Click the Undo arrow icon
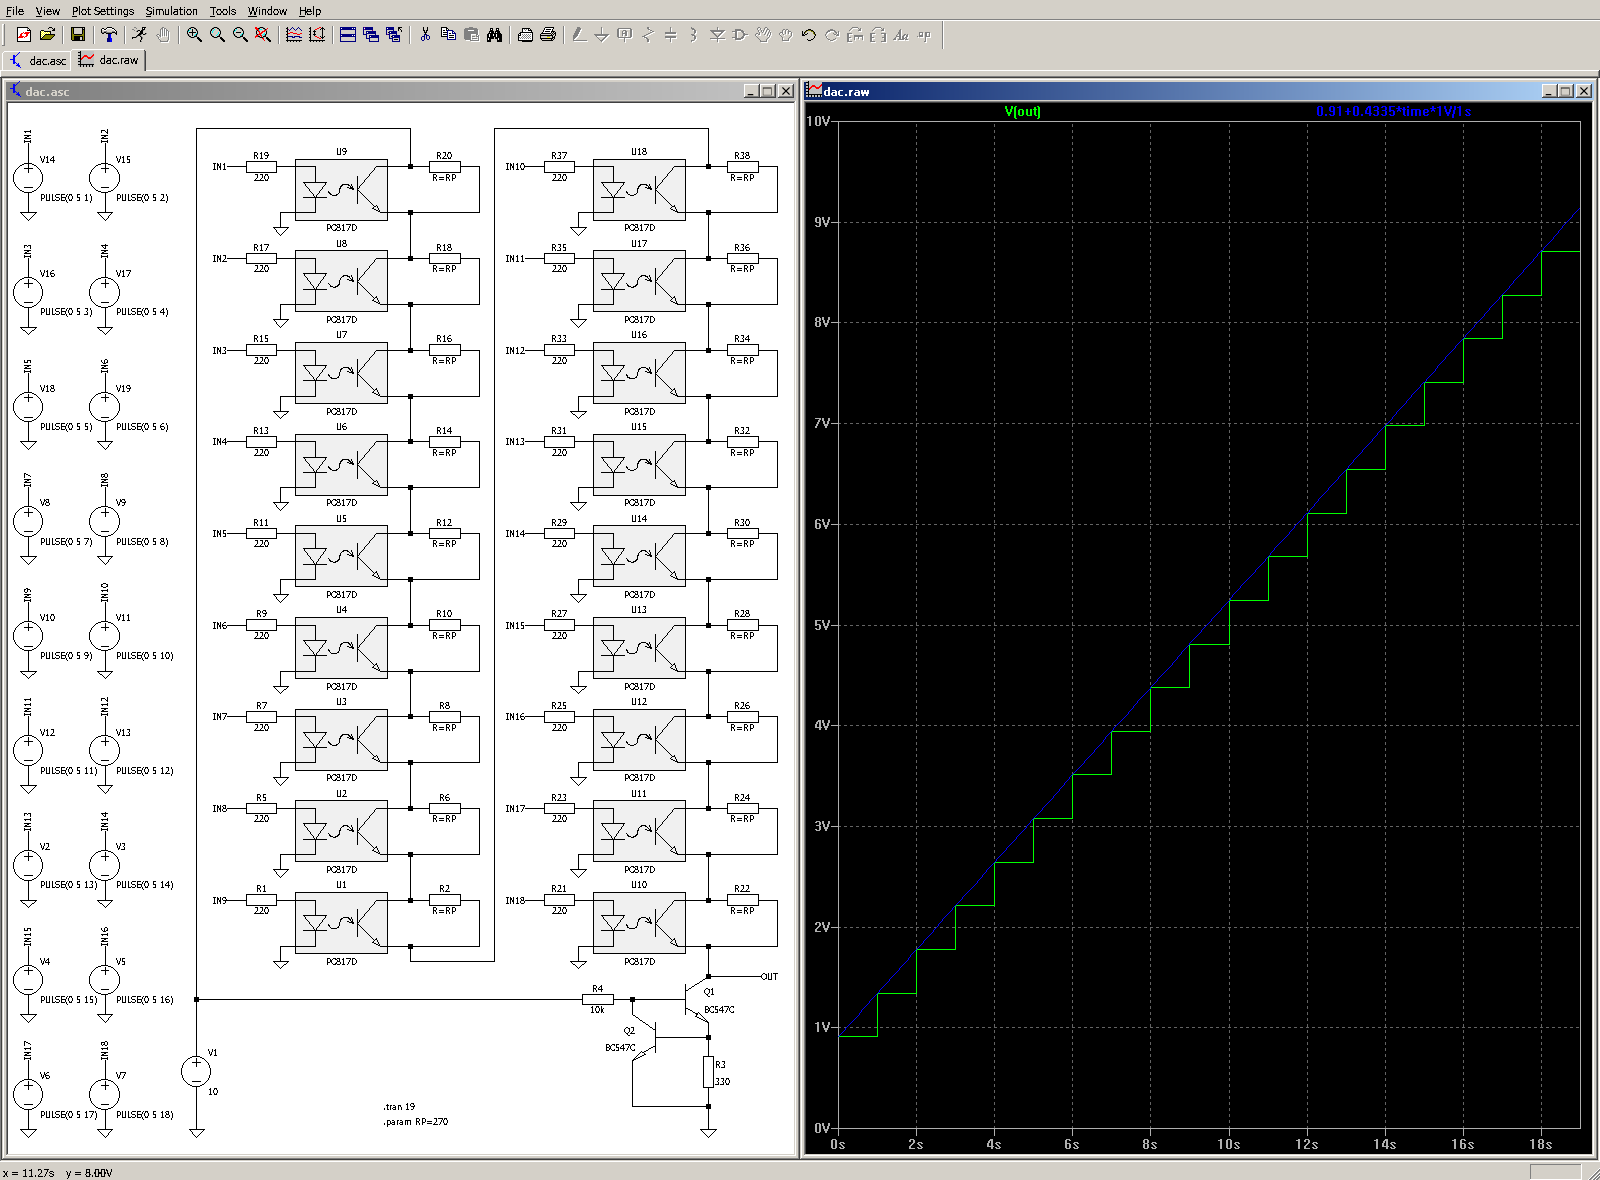Screen dimensions: 1600x1180 point(809,35)
